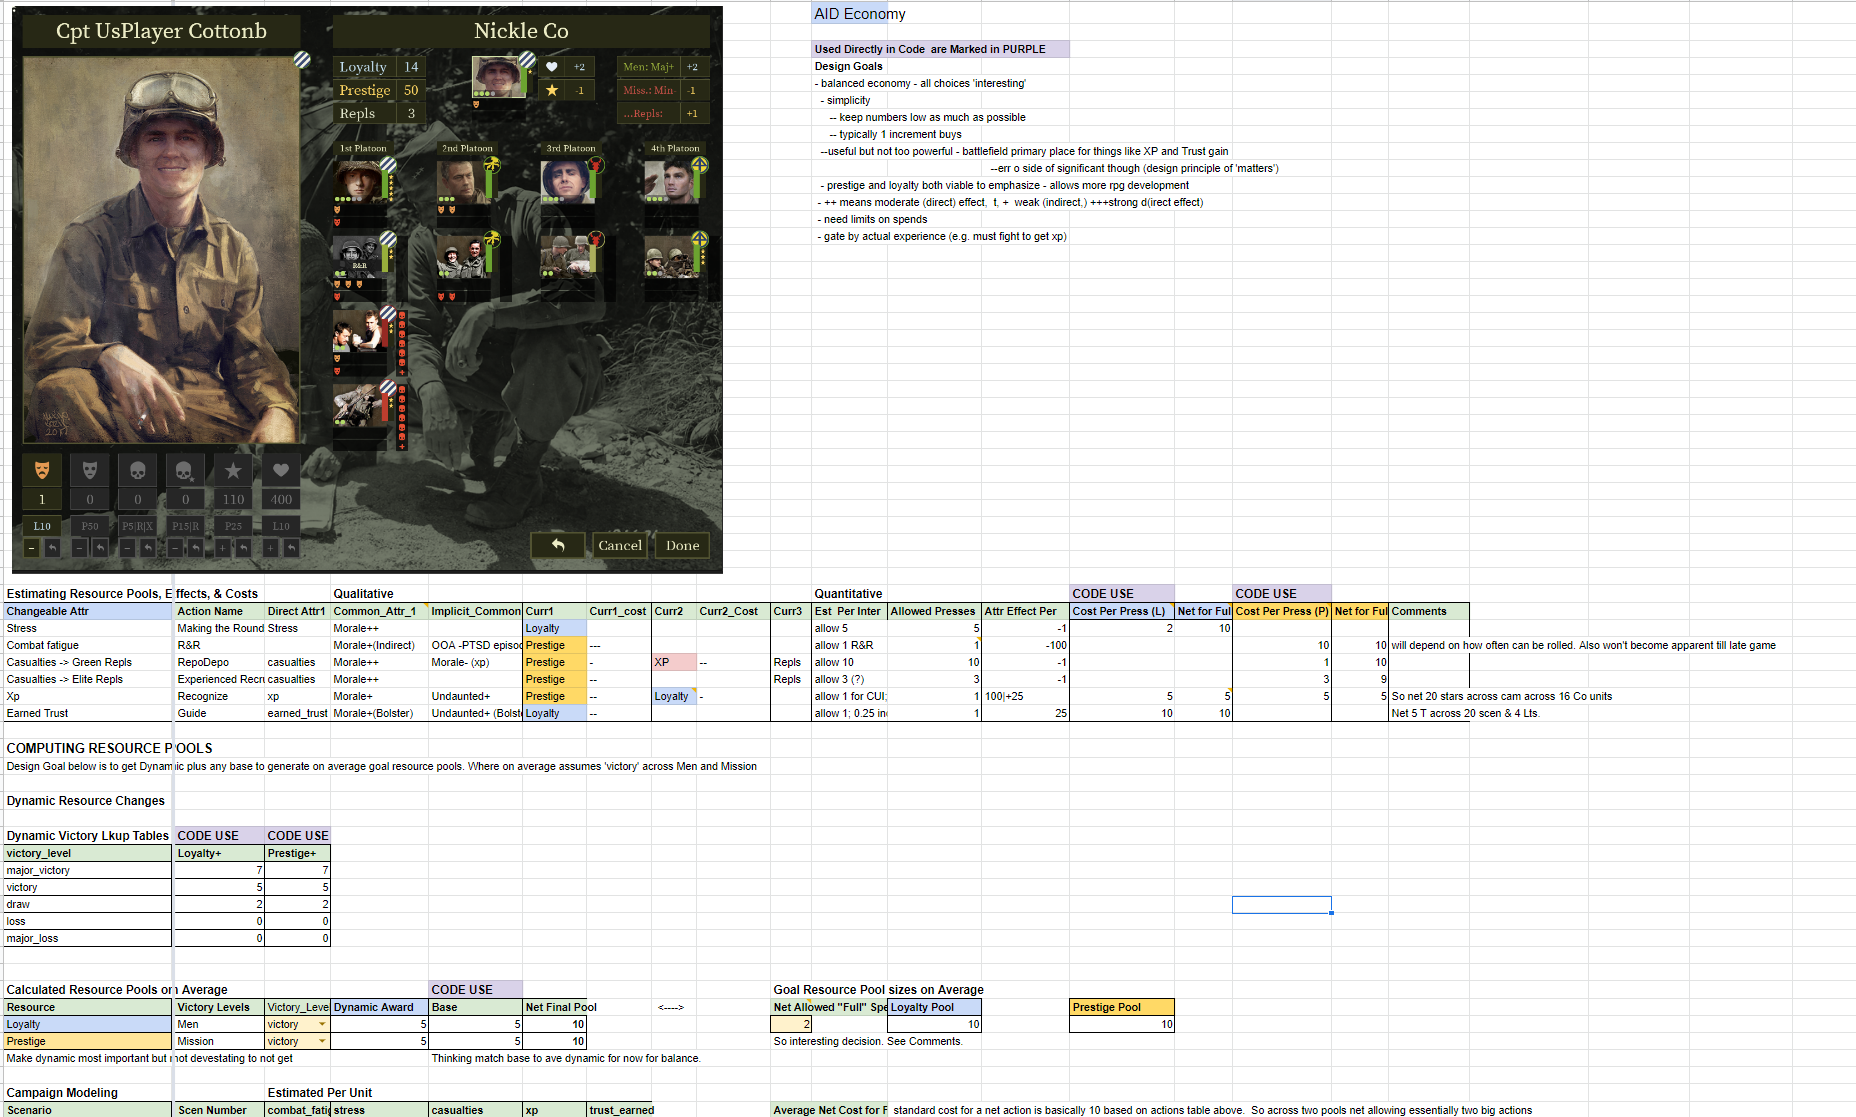Undo the orange mask column's change
The width and height of the screenshot is (1856, 1117).
click(x=52, y=547)
